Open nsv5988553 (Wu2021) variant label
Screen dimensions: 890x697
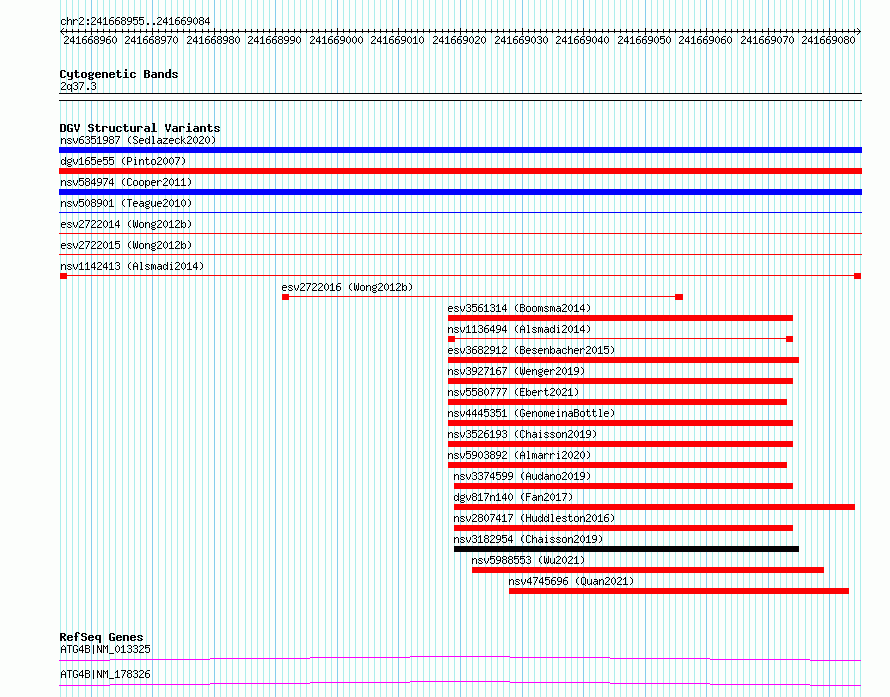coord(528,560)
